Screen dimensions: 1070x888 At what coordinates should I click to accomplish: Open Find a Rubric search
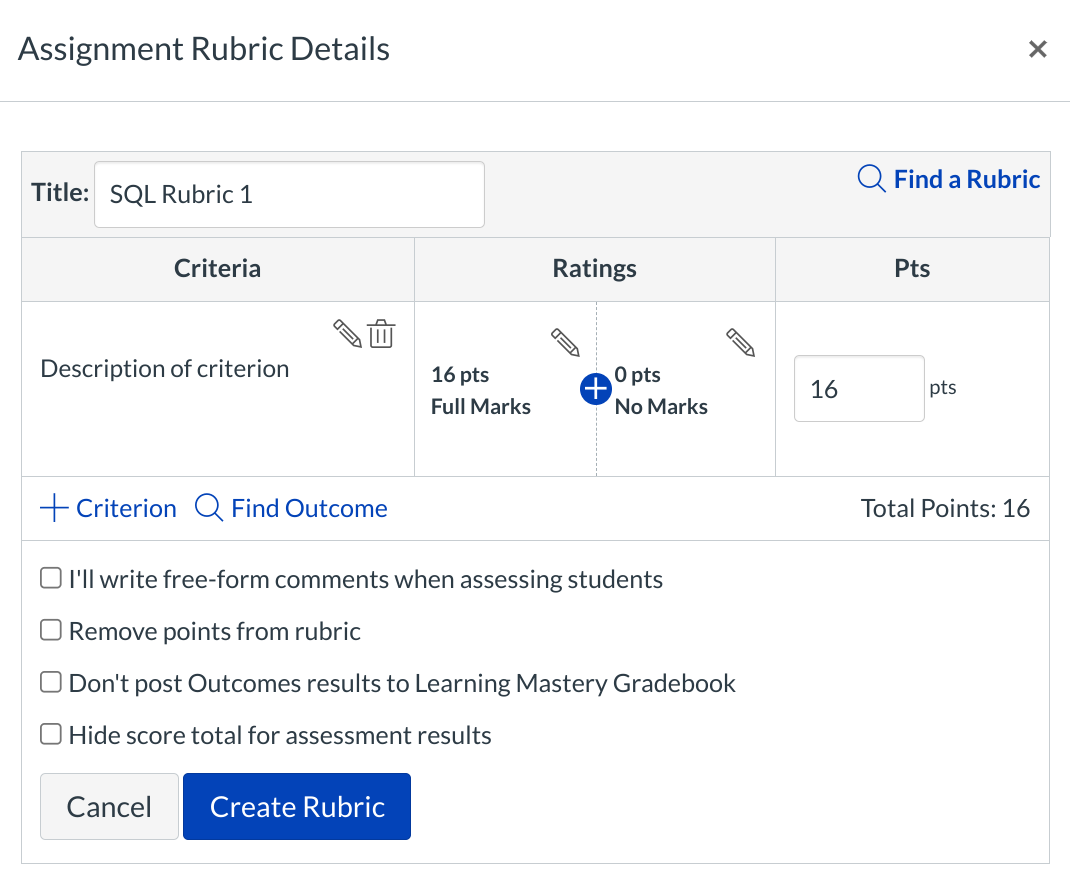point(949,180)
